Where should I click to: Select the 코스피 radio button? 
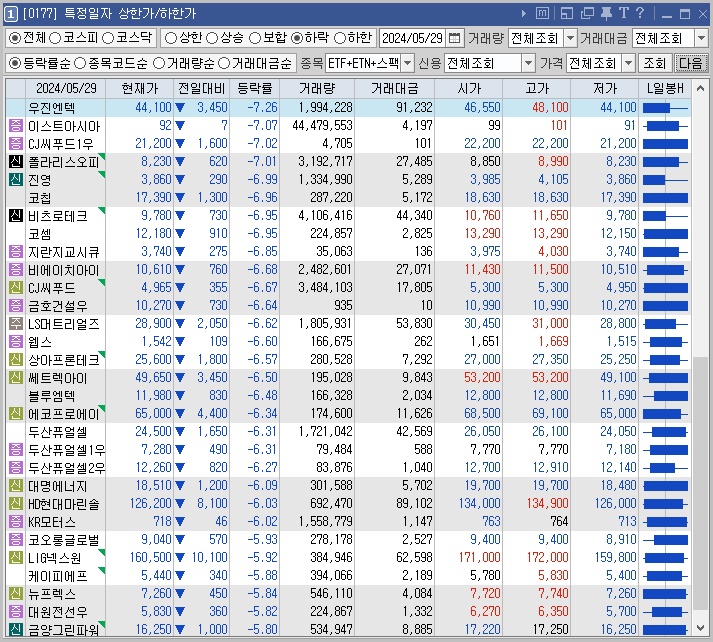(x=55, y=38)
